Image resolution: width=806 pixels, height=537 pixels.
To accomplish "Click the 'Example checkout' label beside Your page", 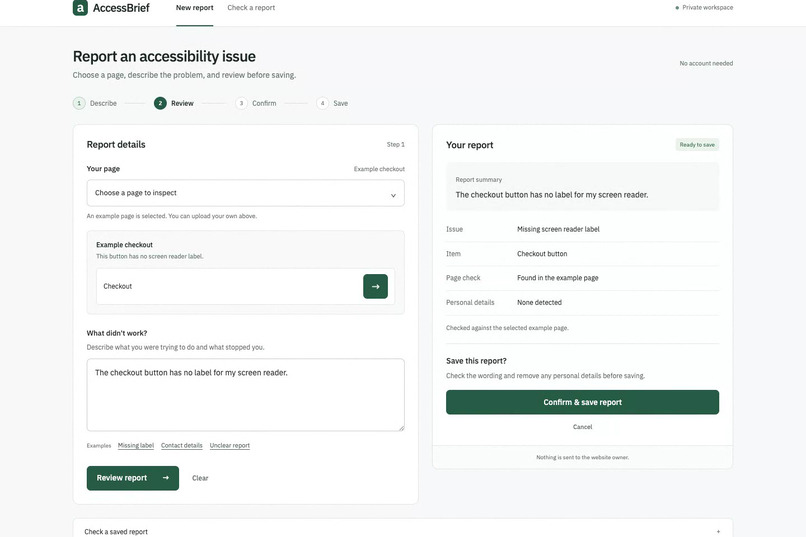I will 379,169.
